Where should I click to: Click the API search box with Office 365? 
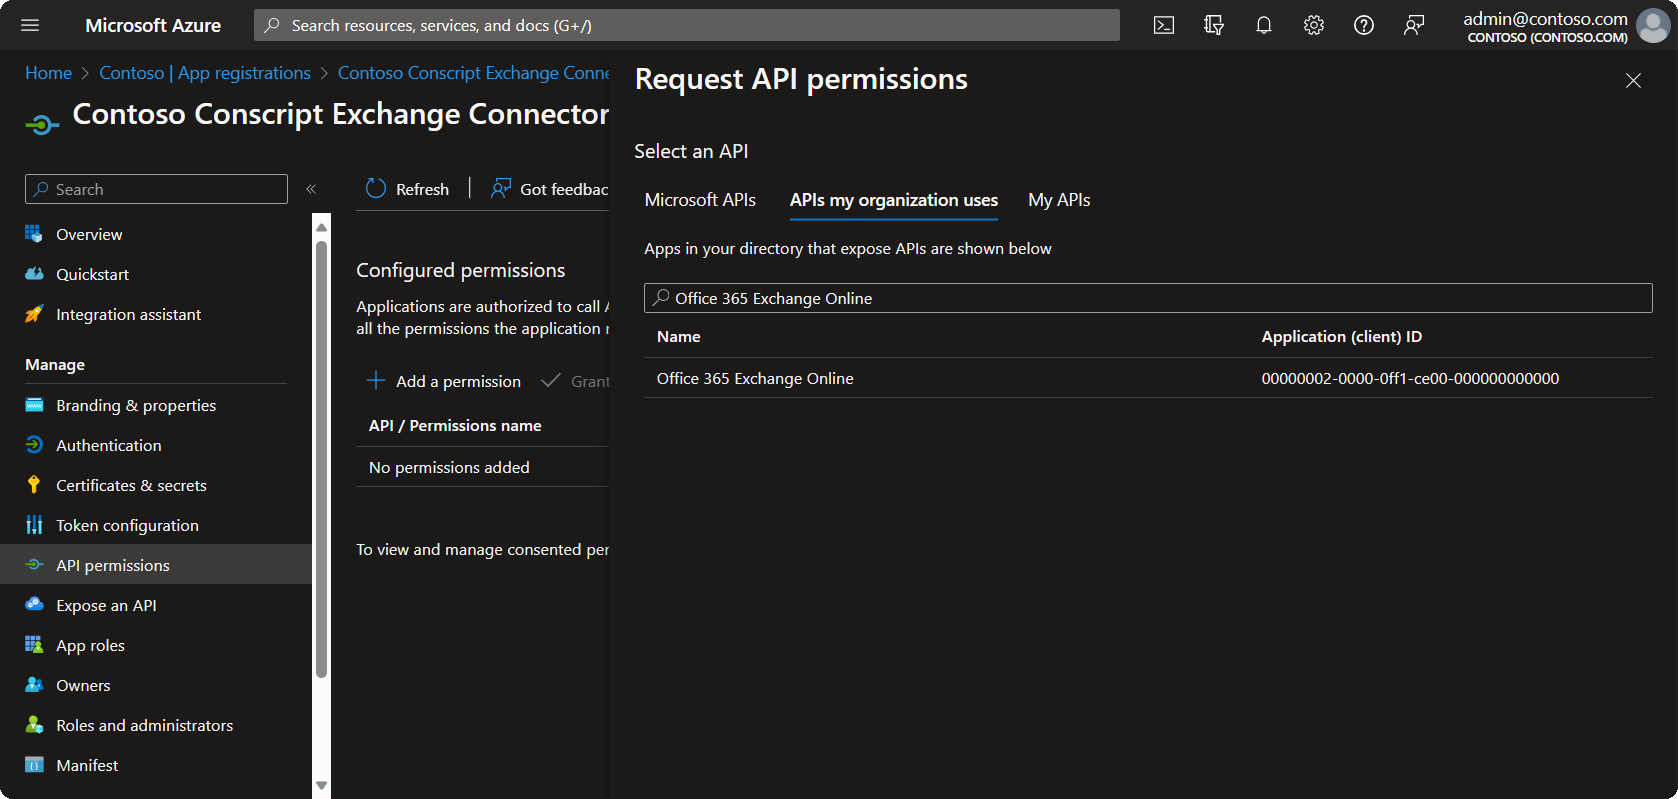[1148, 298]
